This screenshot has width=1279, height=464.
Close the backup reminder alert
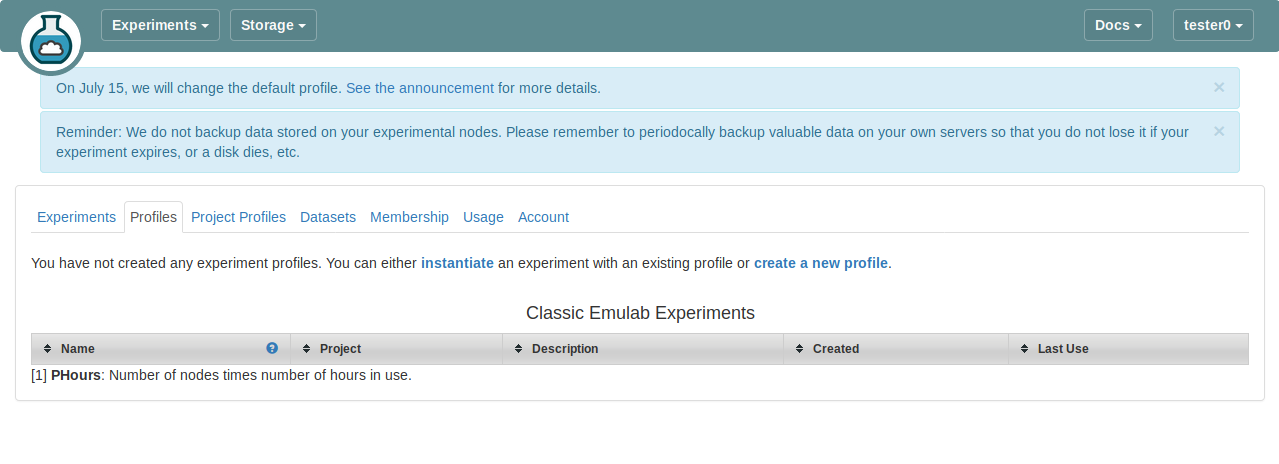(x=1218, y=131)
